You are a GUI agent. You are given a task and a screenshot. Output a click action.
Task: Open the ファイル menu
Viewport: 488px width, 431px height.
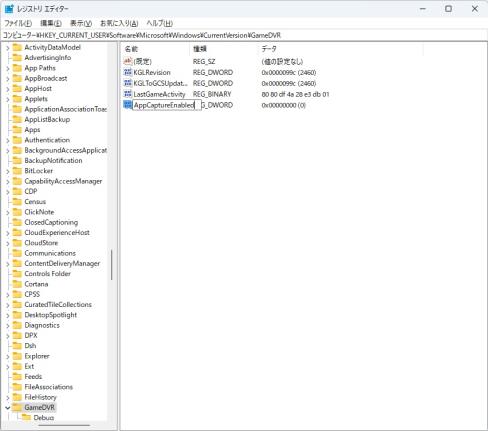[18, 23]
